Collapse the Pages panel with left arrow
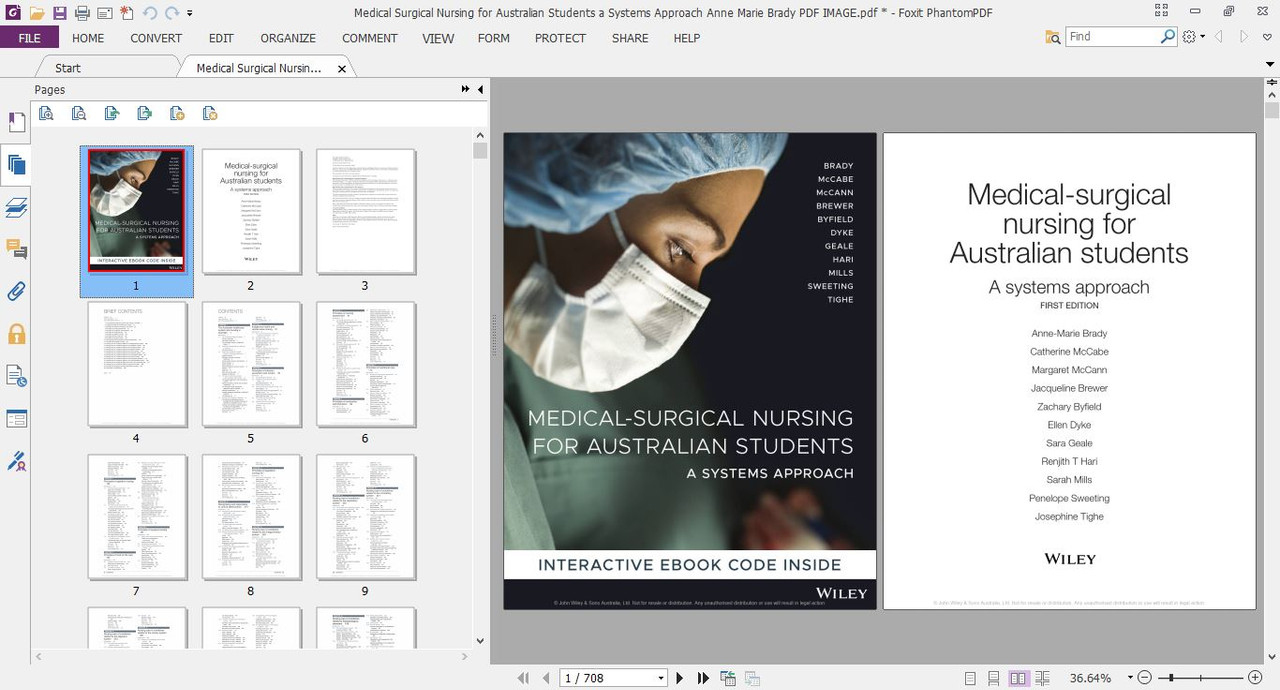The height and width of the screenshot is (690, 1280). tap(480, 89)
